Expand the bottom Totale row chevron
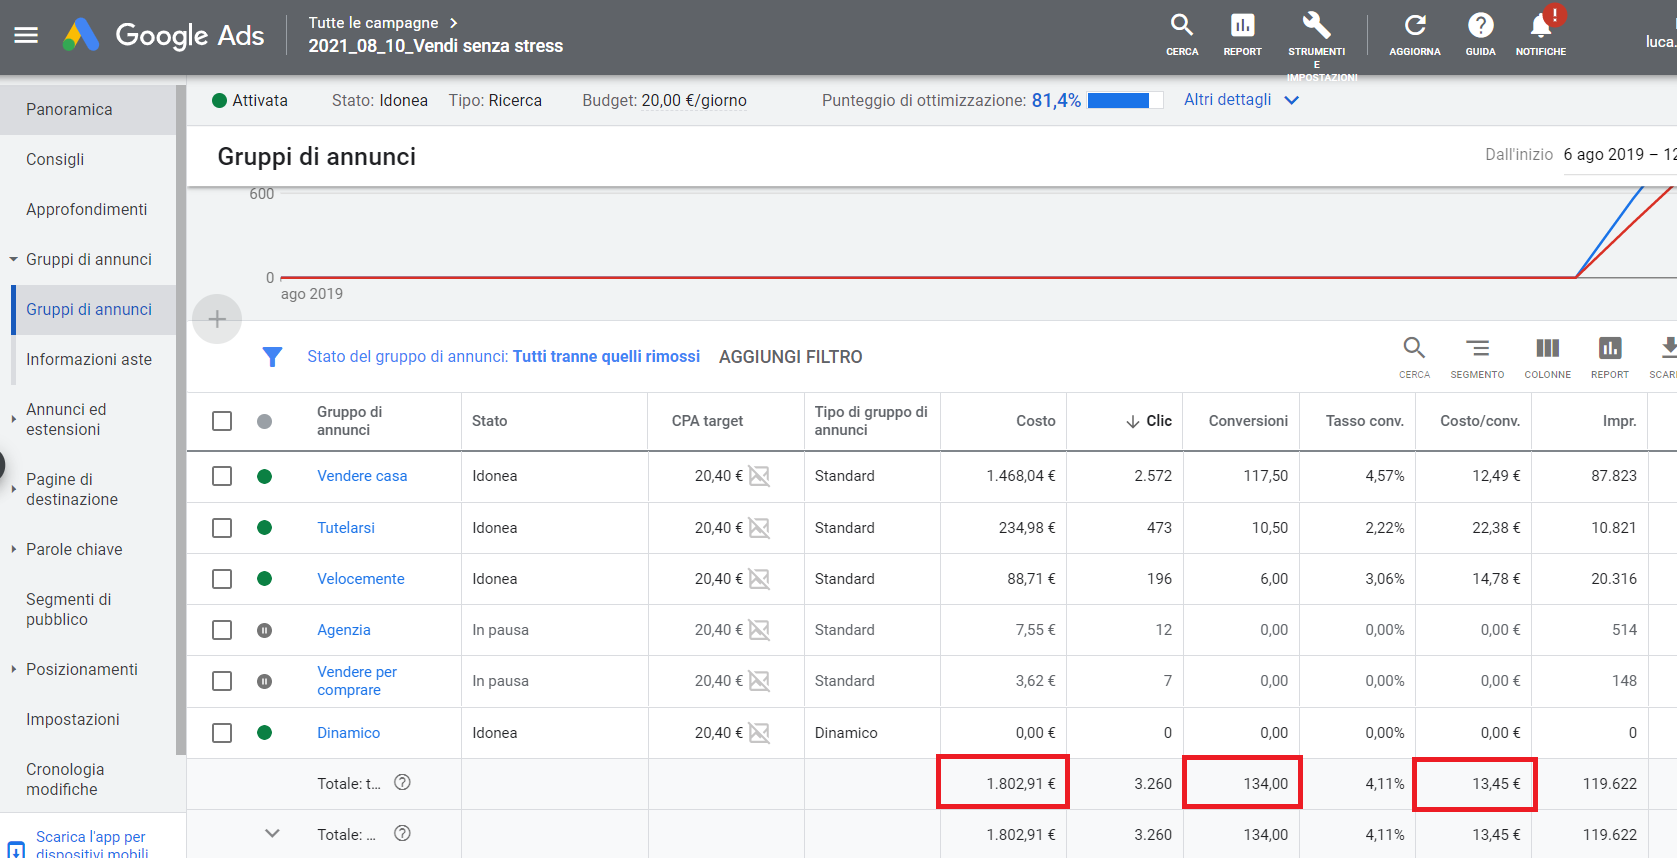1677x858 pixels. 272,834
